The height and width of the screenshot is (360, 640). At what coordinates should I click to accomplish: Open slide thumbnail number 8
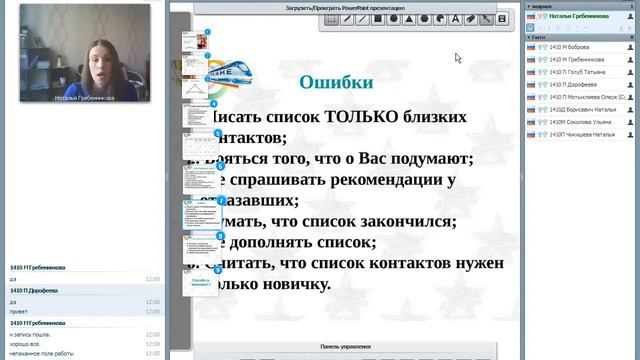[201, 249]
